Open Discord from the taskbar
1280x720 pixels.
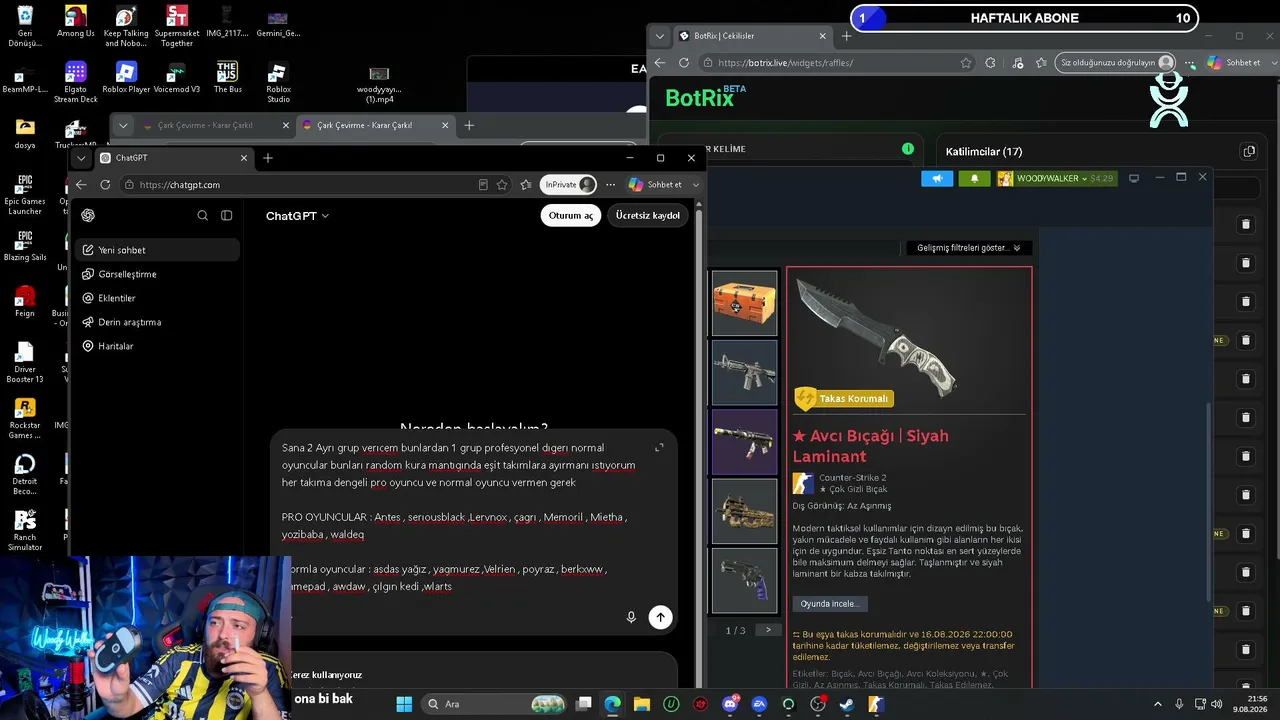(730, 704)
